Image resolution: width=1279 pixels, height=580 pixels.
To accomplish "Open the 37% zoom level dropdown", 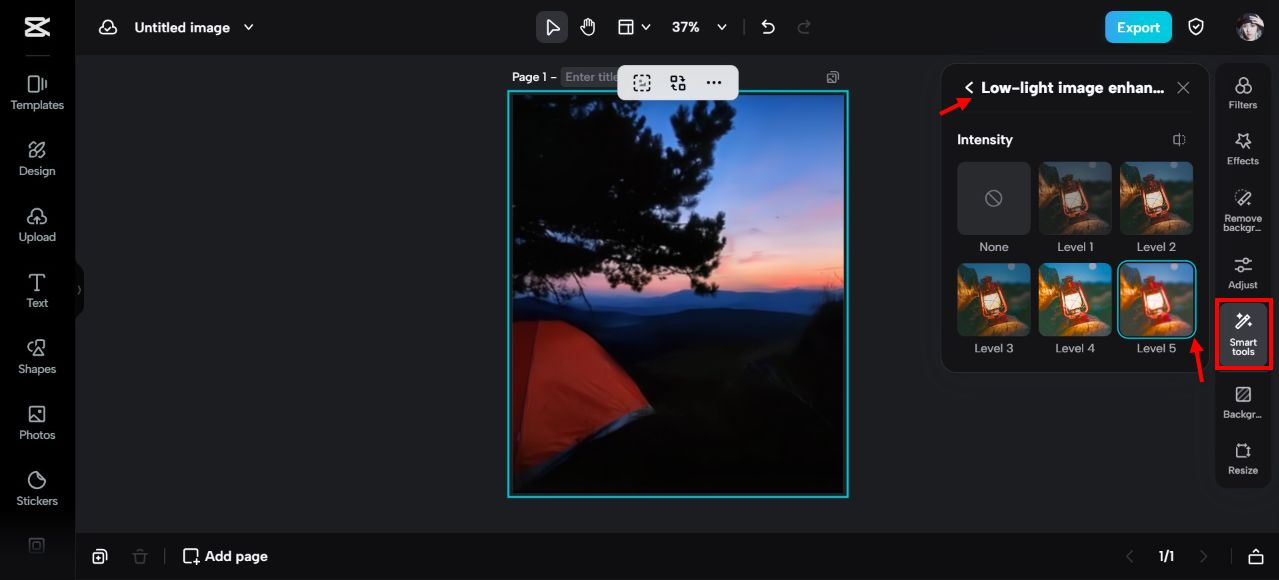I will [x=699, y=28].
